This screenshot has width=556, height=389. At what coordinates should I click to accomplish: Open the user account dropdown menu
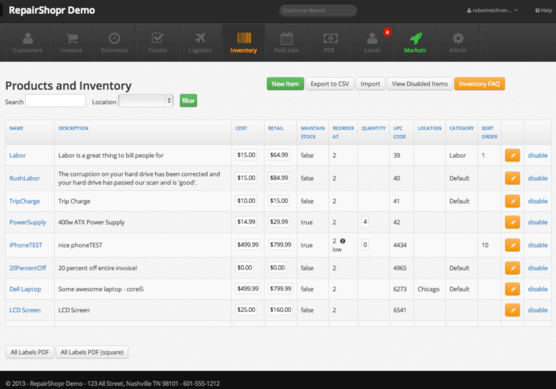[x=492, y=11]
